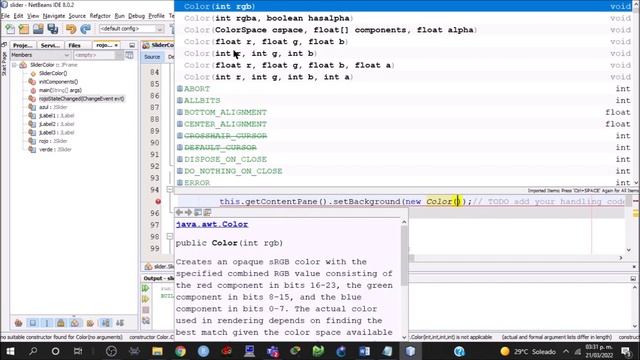This screenshot has height=360, width=640.
Task: Choose Color(int rgba, boolean hasalpha) completion
Action: click(404, 18)
